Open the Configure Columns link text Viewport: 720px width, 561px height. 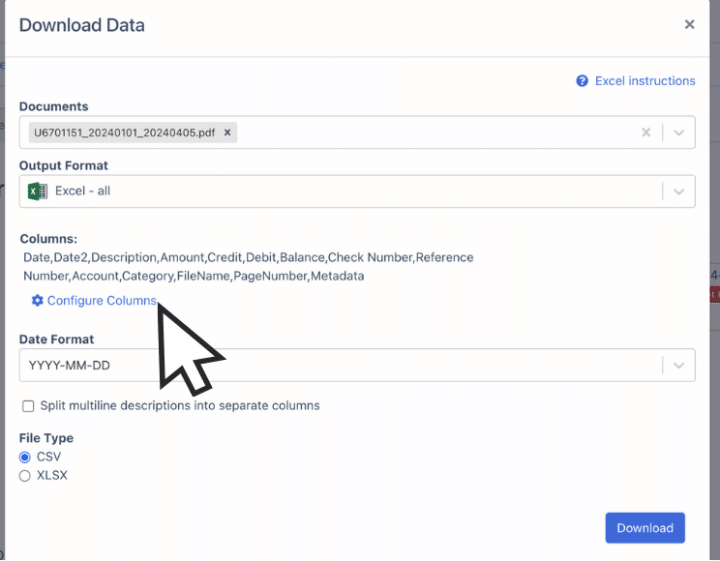101,301
